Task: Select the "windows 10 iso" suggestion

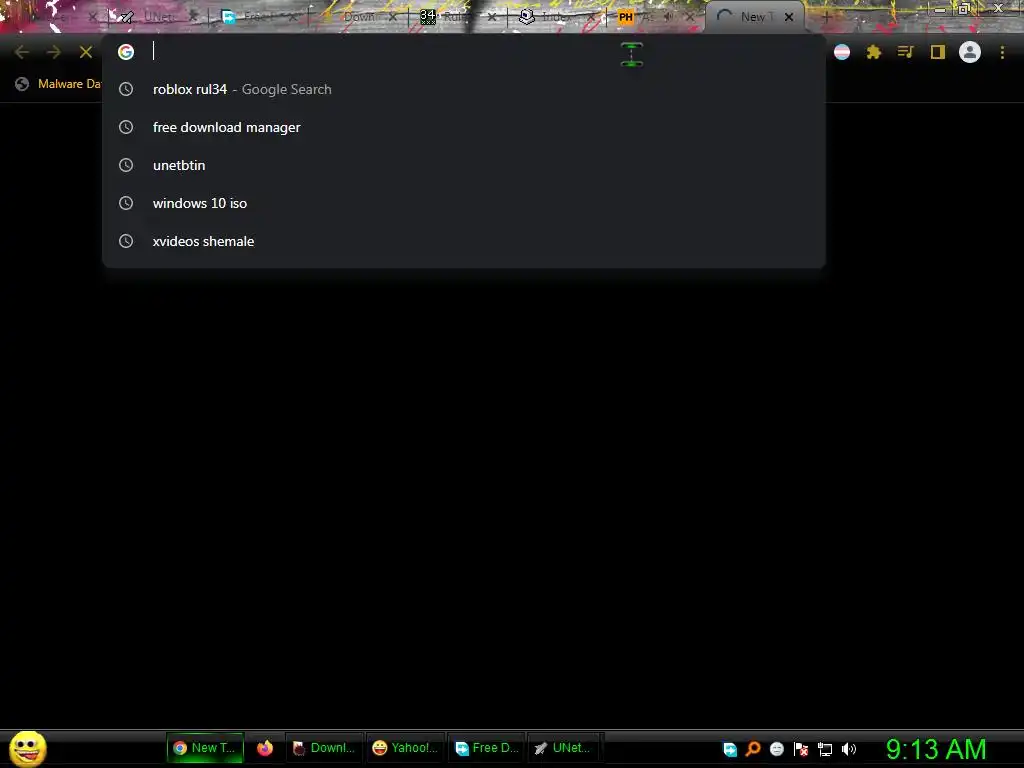Action: 464,203
